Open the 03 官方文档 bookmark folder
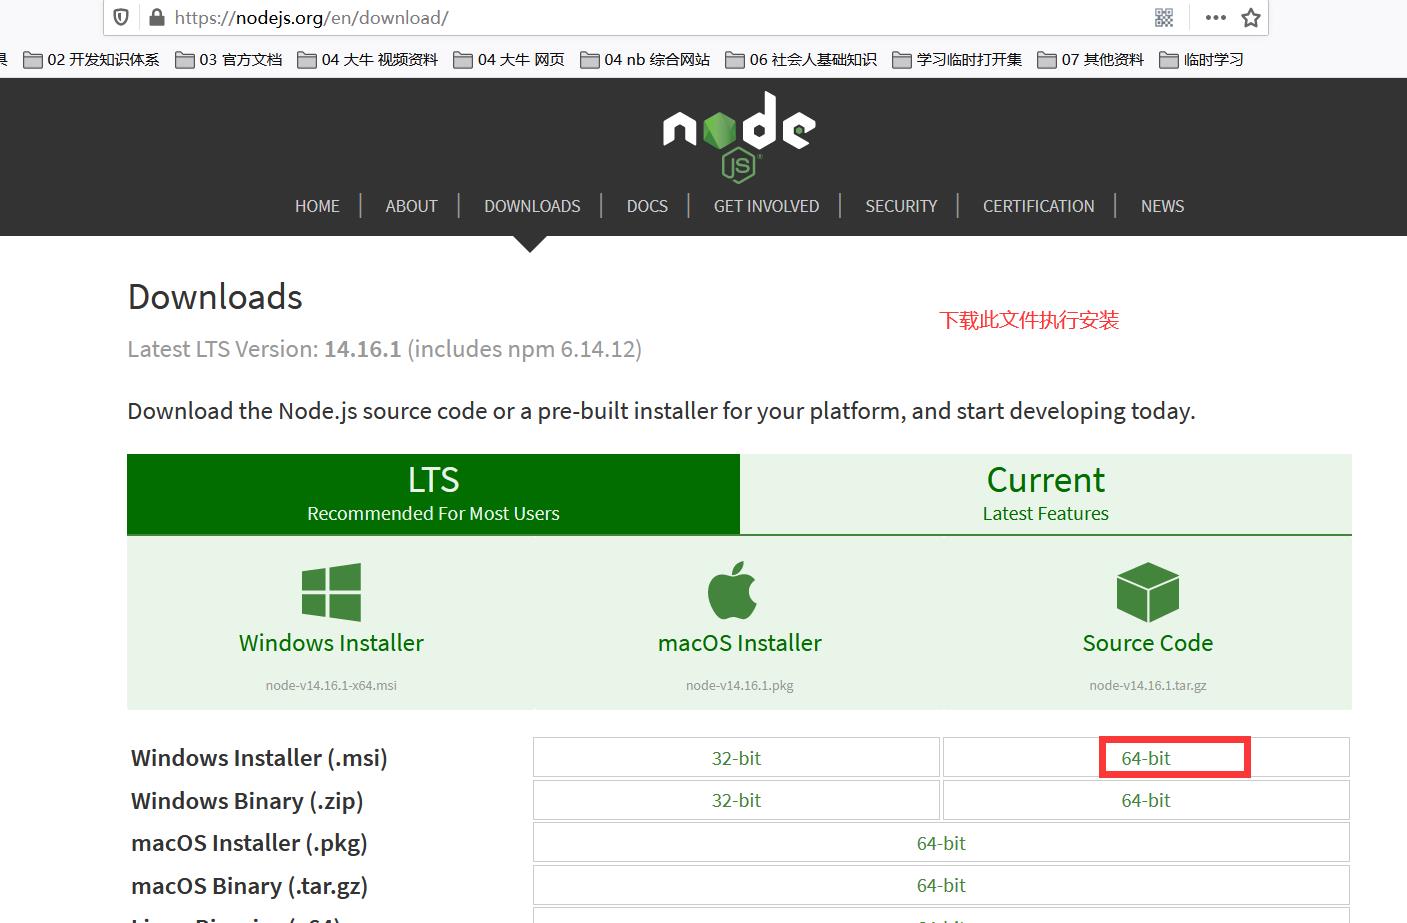This screenshot has height=923, width=1407. pyautogui.click(x=229, y=60)
